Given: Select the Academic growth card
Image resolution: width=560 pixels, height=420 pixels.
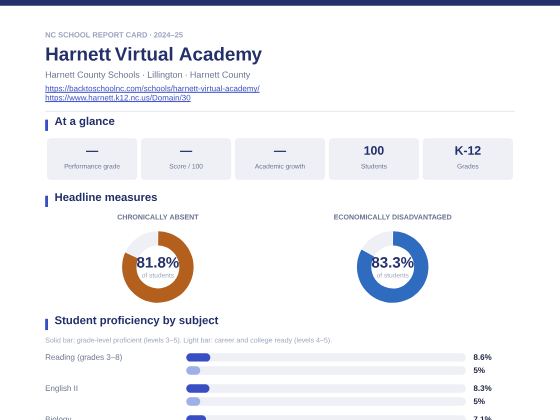Looking at the screenshot, I should click(x=280, y=159).
